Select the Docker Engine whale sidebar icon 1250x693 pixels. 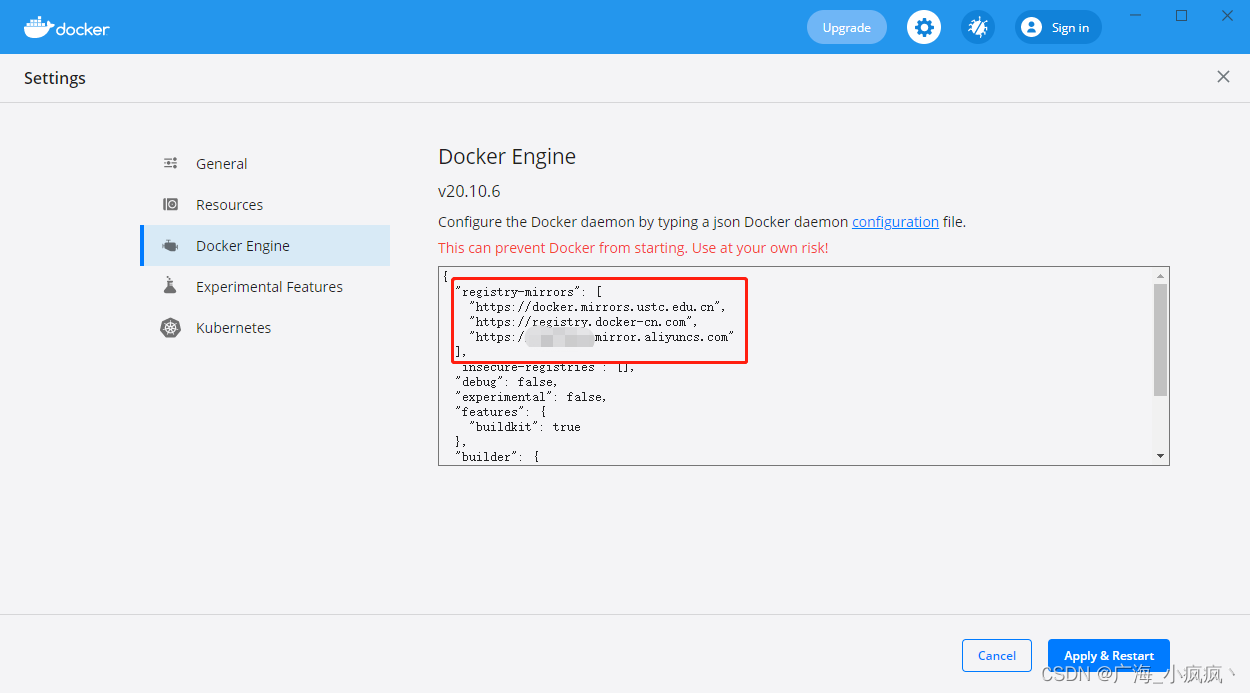point(170,245)
